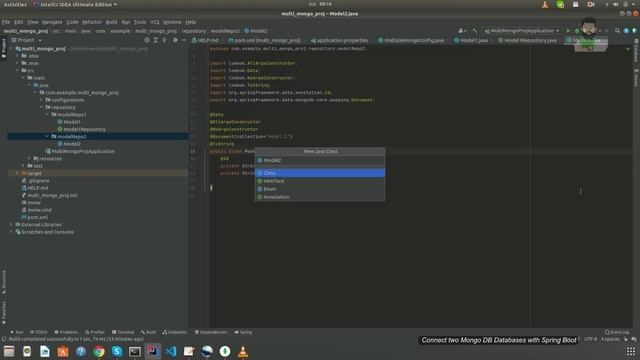
Task: Click the select opened file target icon
Action: [147, 40]
